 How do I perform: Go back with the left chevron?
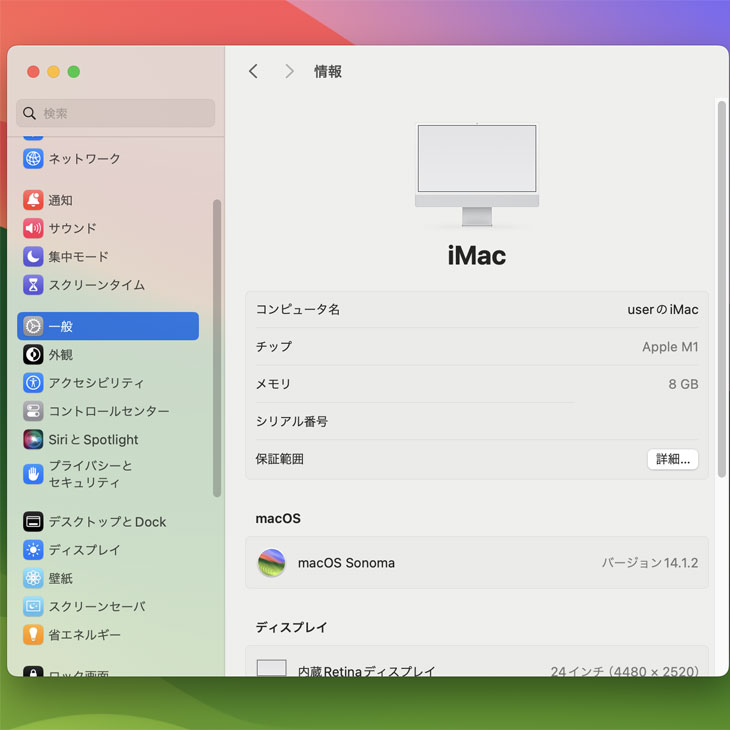click(x=253, y=71)
